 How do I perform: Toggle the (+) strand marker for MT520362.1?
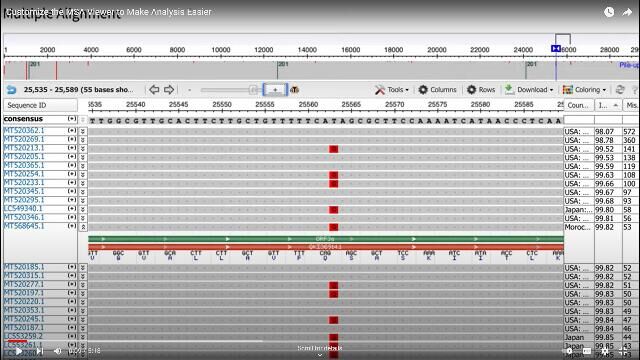72,131
